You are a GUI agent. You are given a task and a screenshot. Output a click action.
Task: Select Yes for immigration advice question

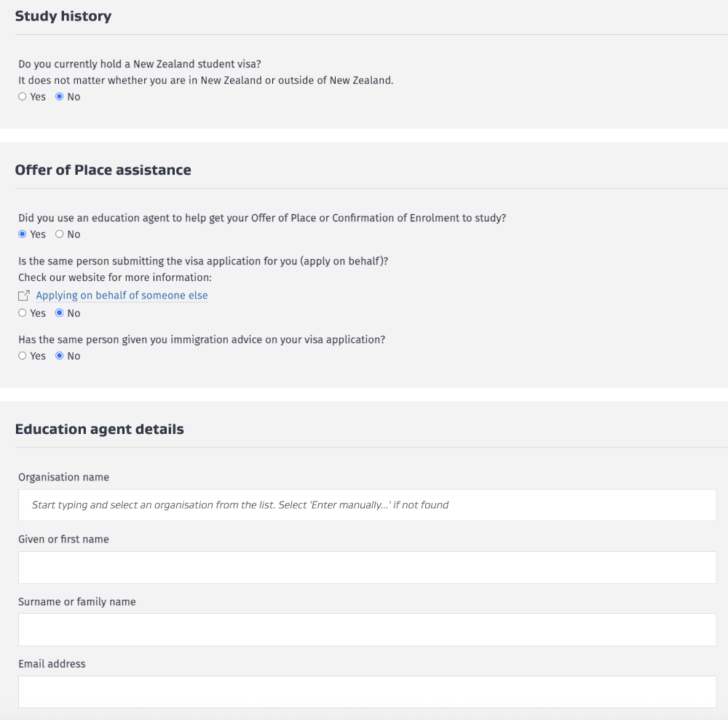pyautogui.click(x=24, y=356)
